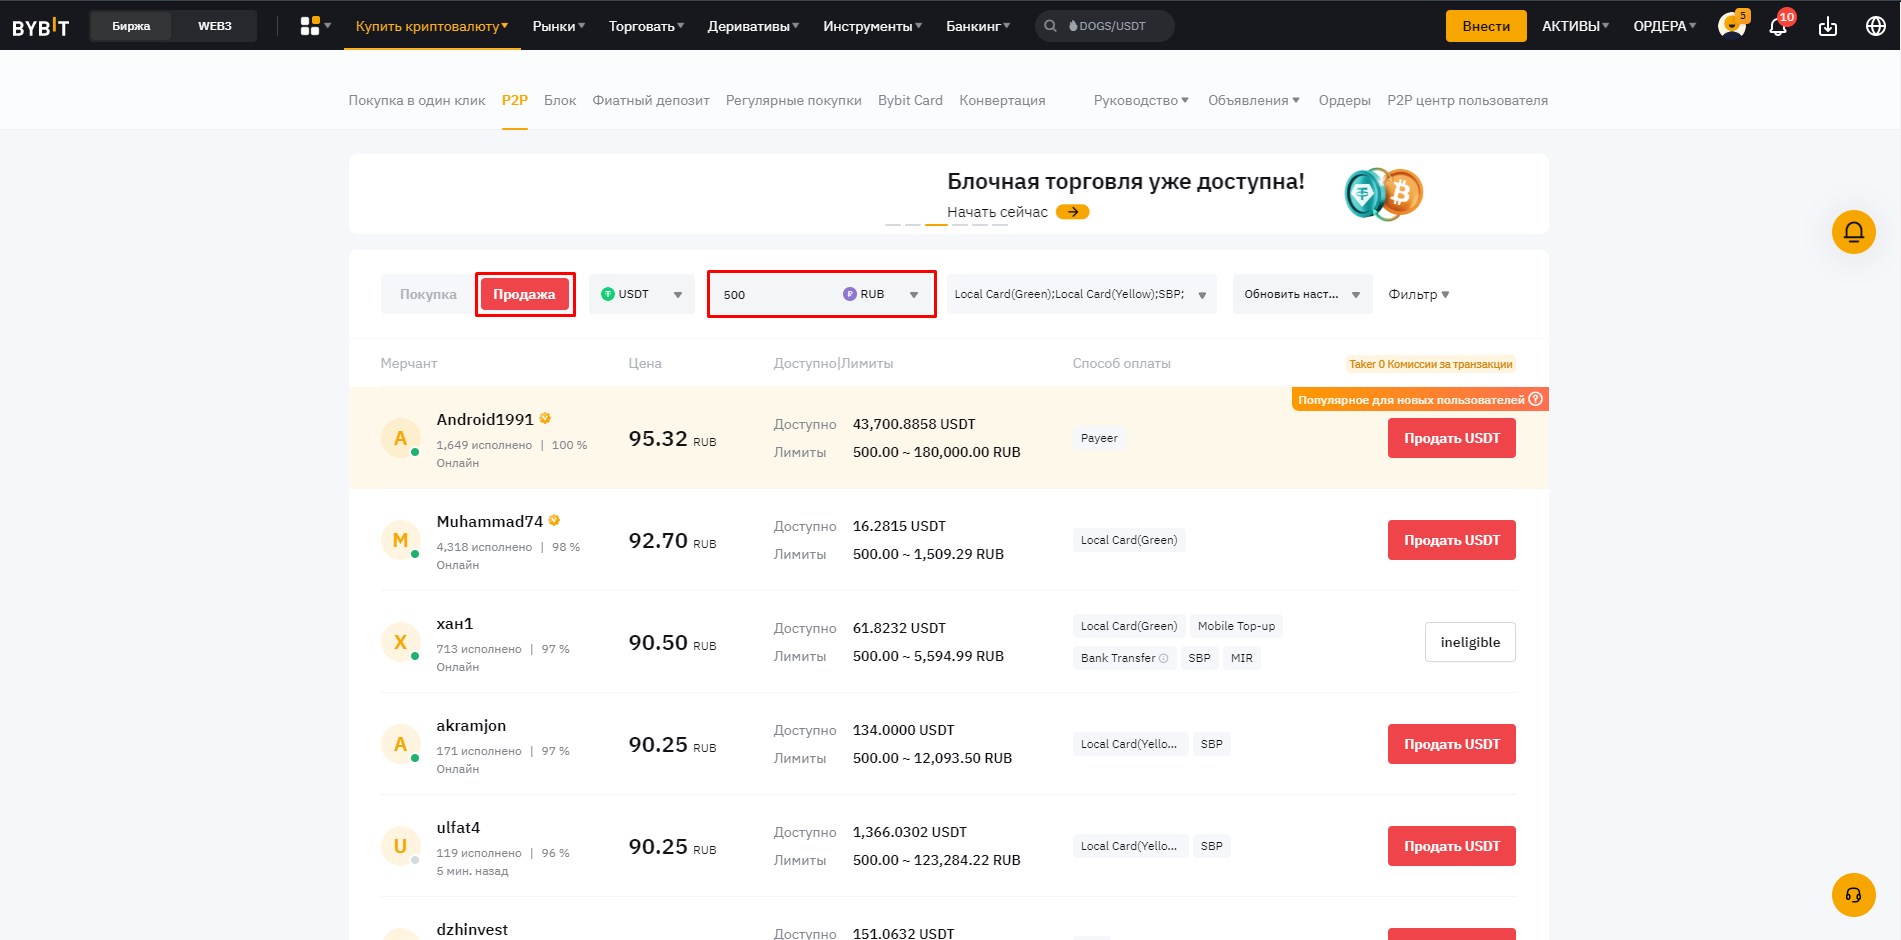Open the Регулярные покупки tab
This screenshot has height=940, width=1901.
(794, 100)
